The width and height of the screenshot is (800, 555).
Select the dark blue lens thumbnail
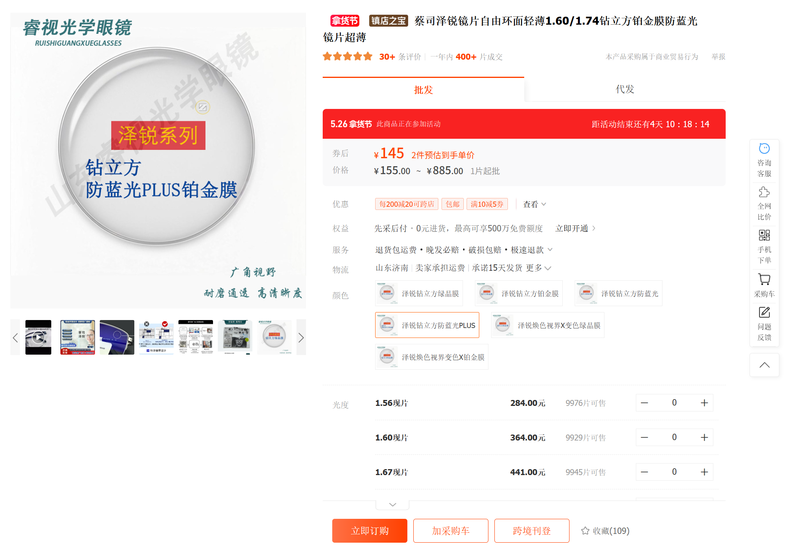(117, 337)
